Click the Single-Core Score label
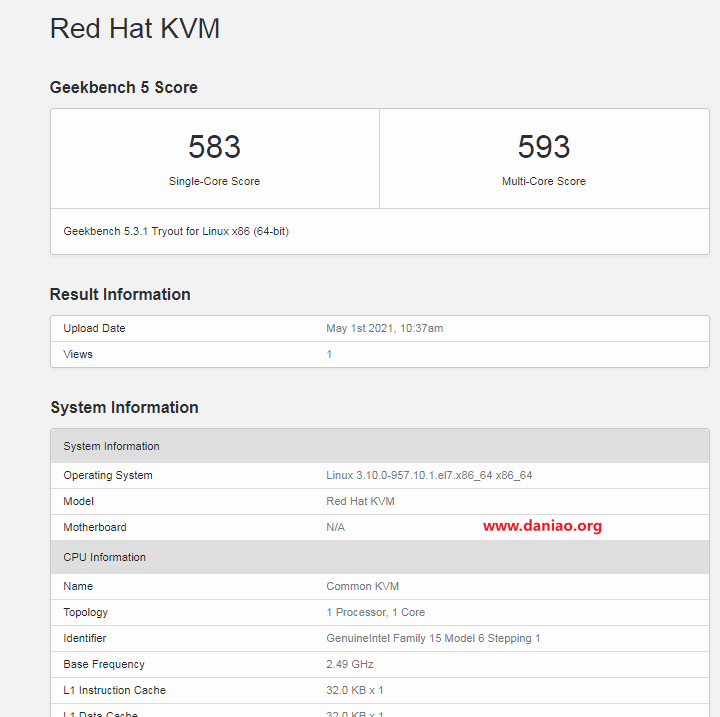 pyautogui.click(x=214, y=181)
